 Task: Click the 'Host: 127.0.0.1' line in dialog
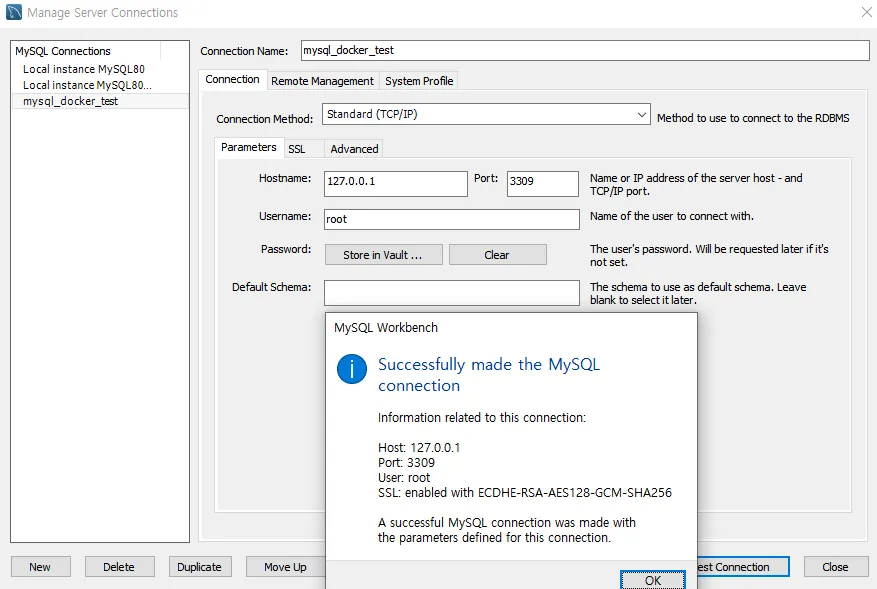(419, 447)
